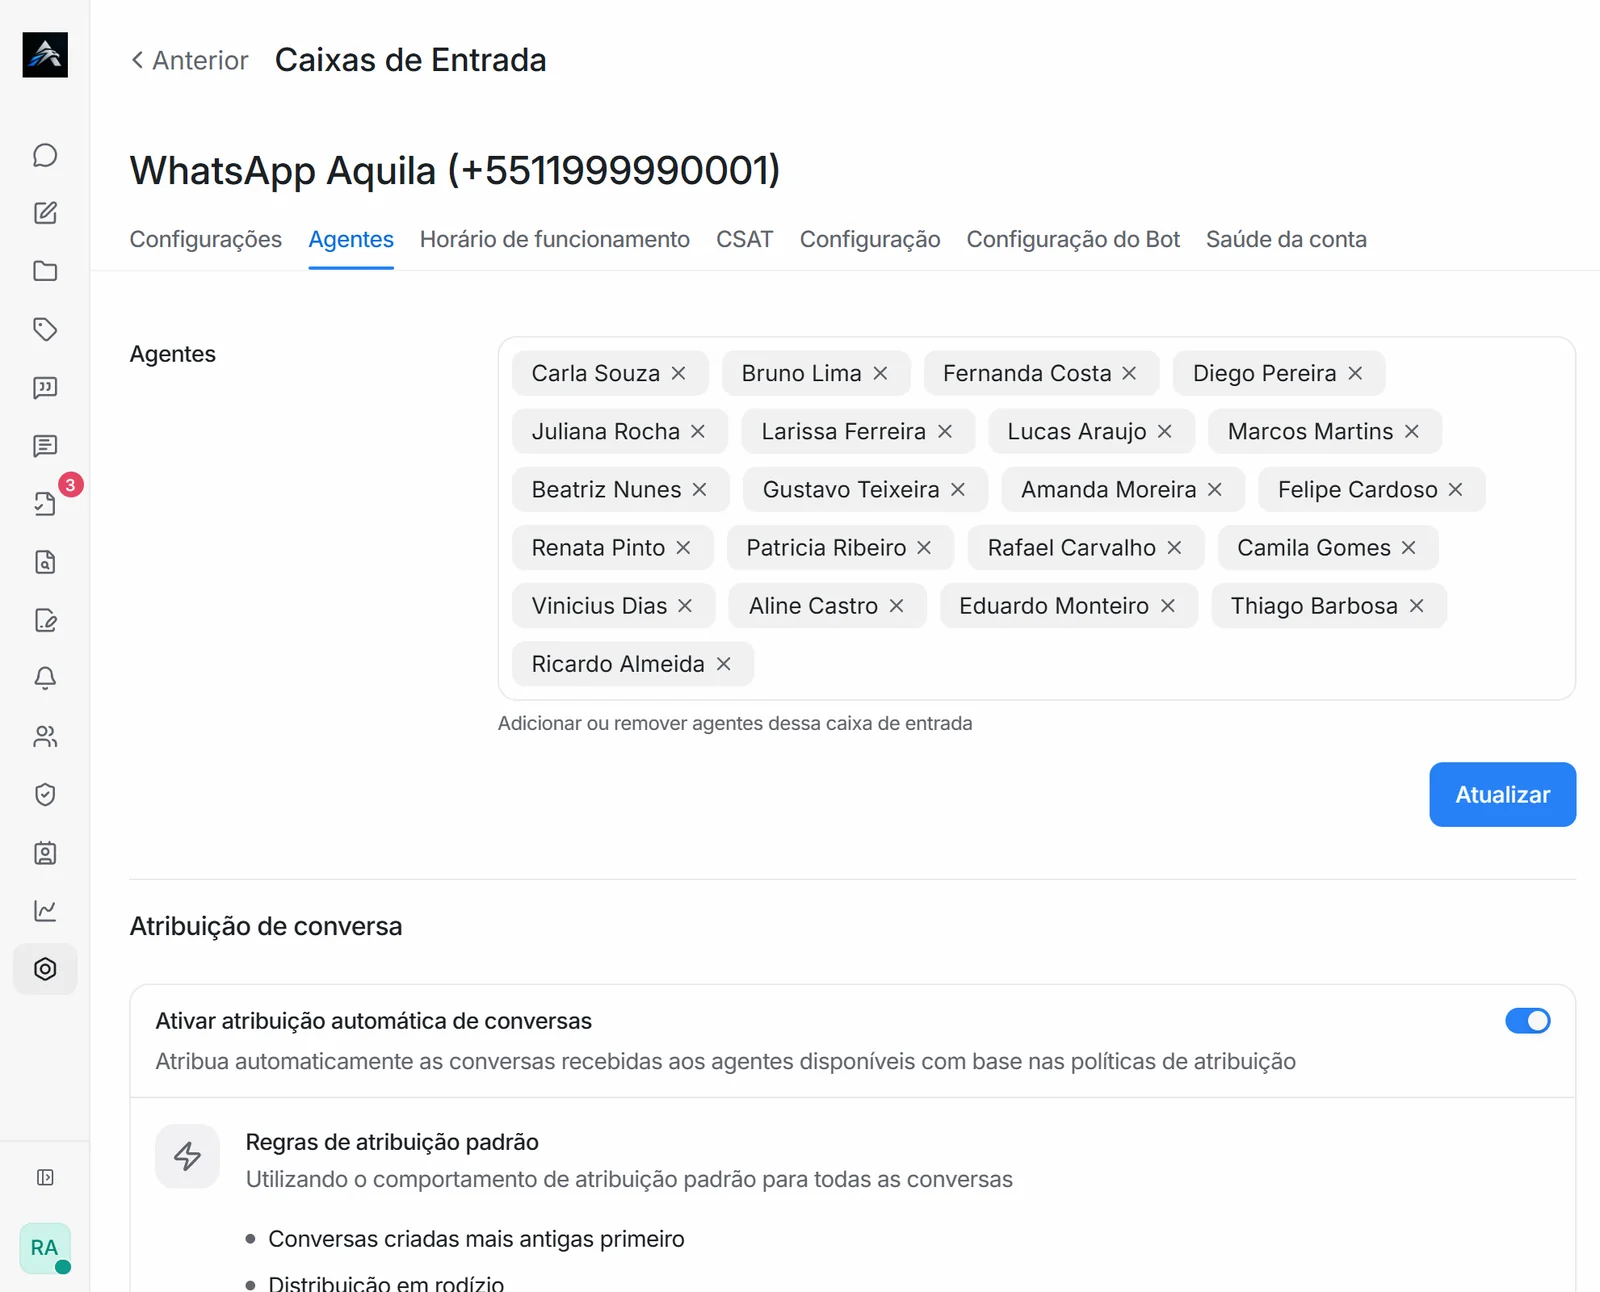Remove Diego Pereira from the inbox
Image resolution: width=1600 pixels, height=1292 pixels.
coord(1355,373)
